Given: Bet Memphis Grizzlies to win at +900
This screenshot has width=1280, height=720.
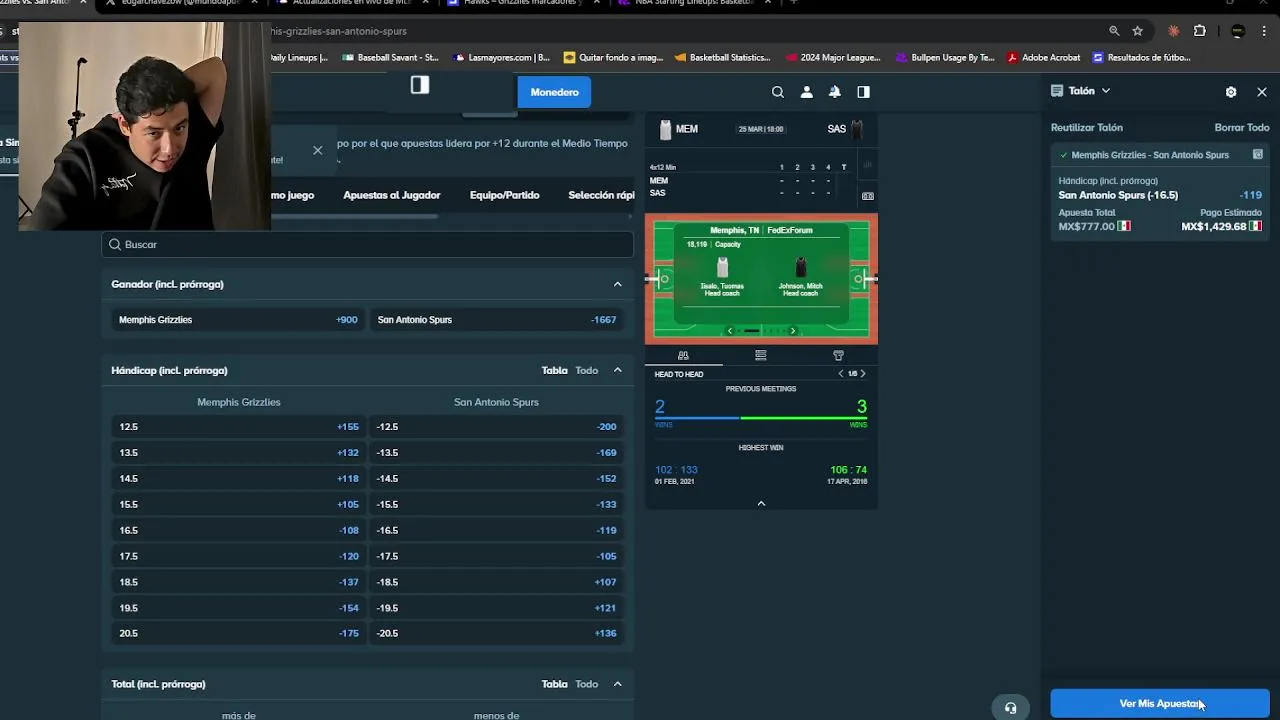Looking at the screenshot, I should pos(238,320).
